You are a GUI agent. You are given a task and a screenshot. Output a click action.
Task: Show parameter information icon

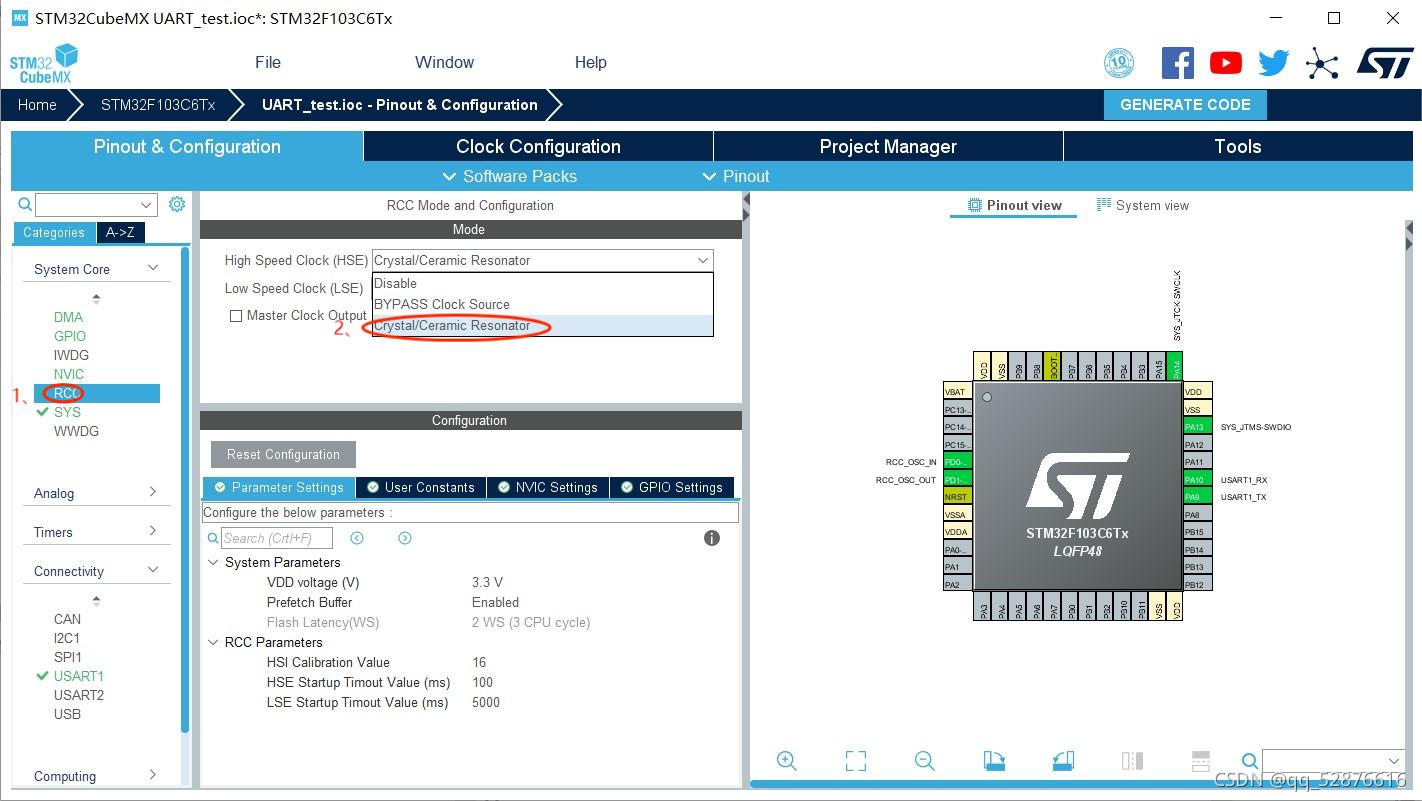(712, 538)
